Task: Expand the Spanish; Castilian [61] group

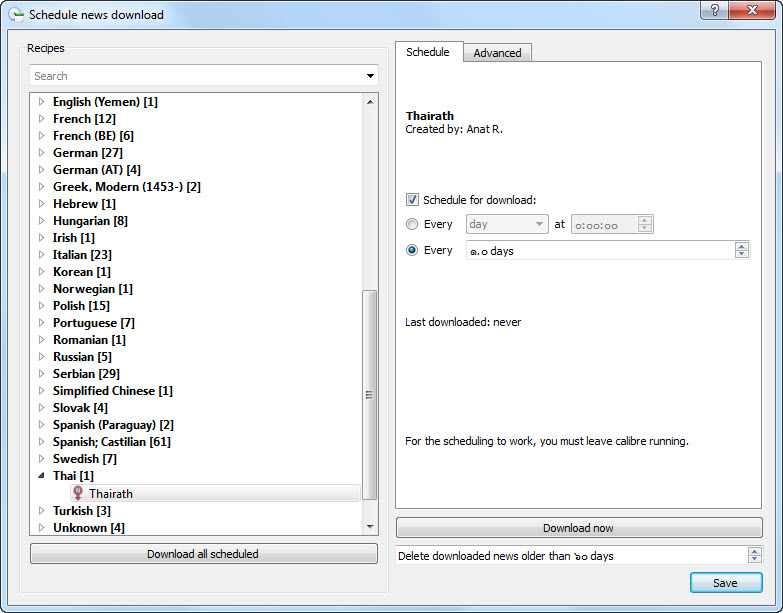Action: [x=41, y=442]
